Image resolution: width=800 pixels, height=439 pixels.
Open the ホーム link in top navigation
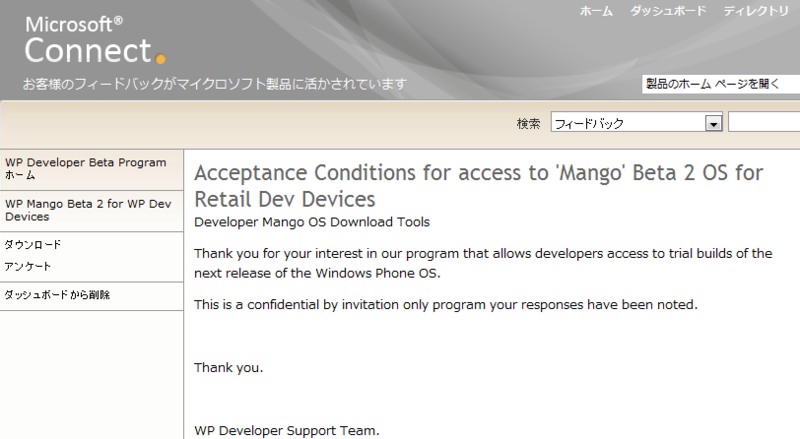click(x=596, y=11)
